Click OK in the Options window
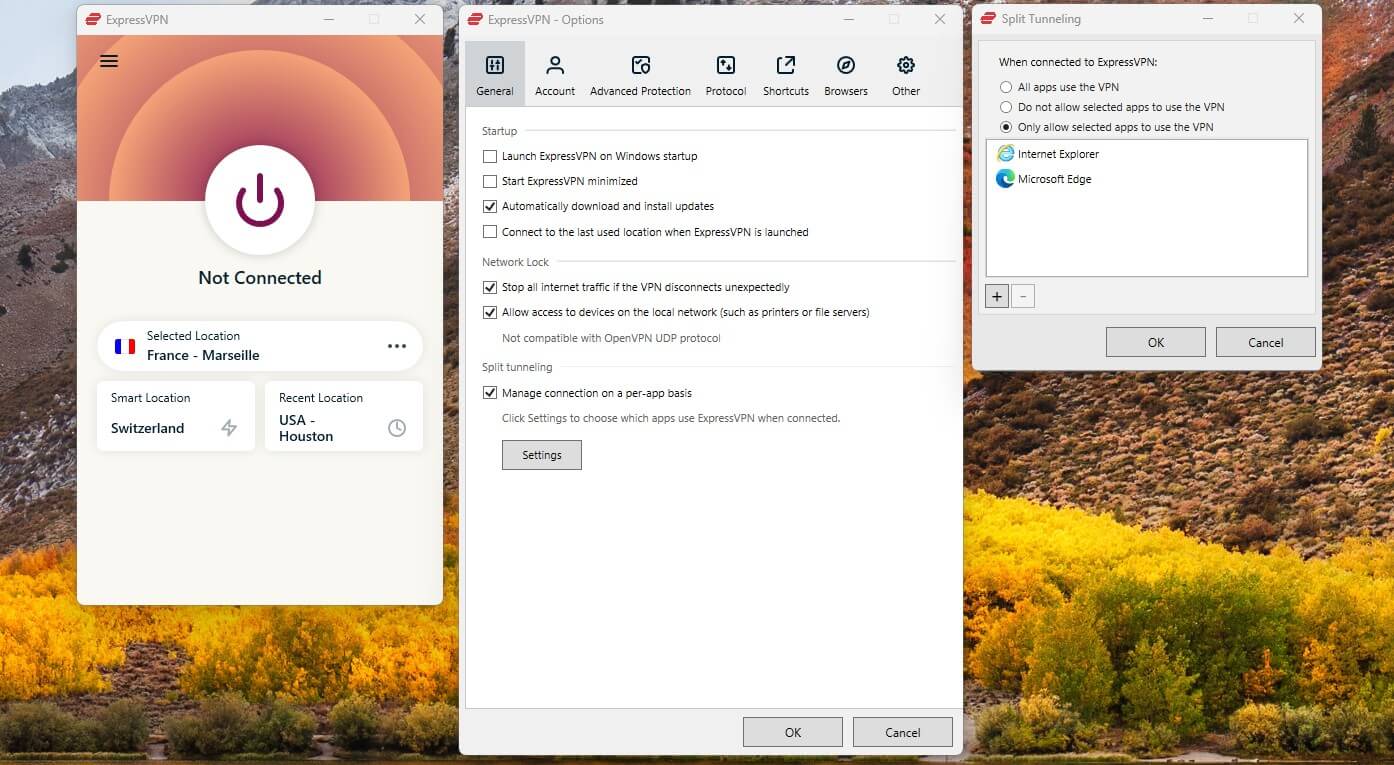 pos(793,732)
